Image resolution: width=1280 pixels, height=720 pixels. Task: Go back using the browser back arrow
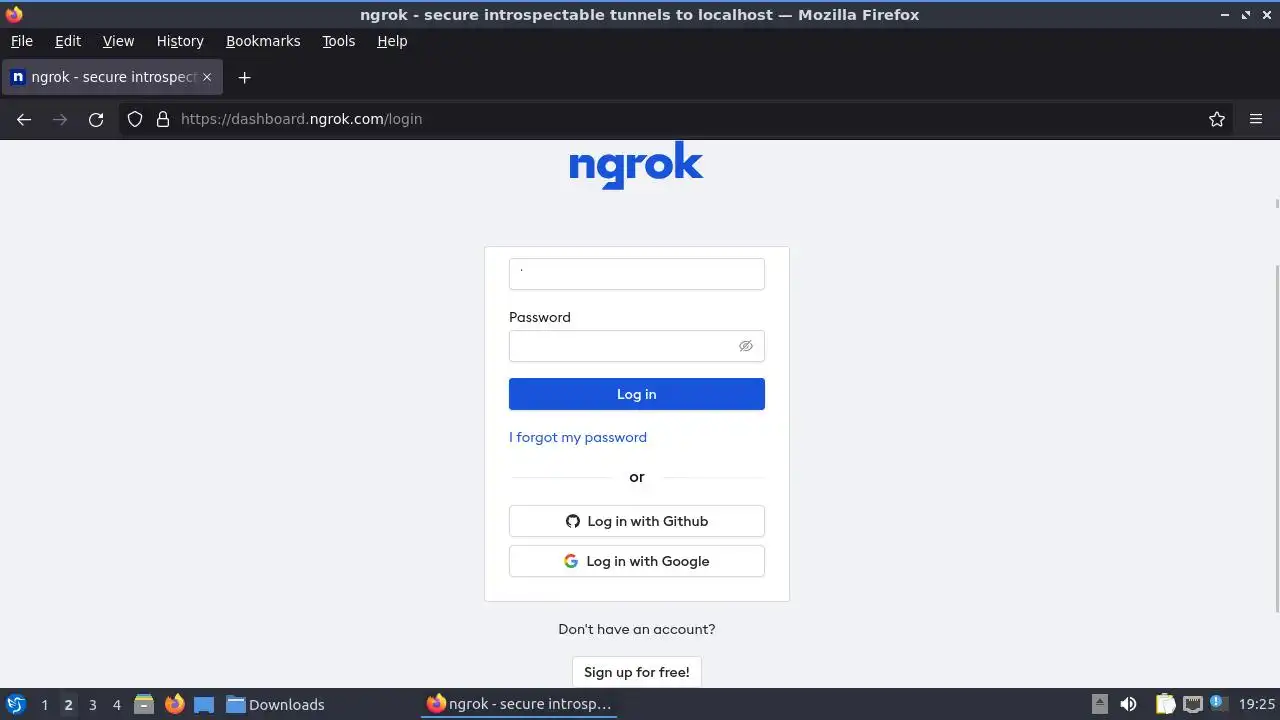click(x=24, y=119)
